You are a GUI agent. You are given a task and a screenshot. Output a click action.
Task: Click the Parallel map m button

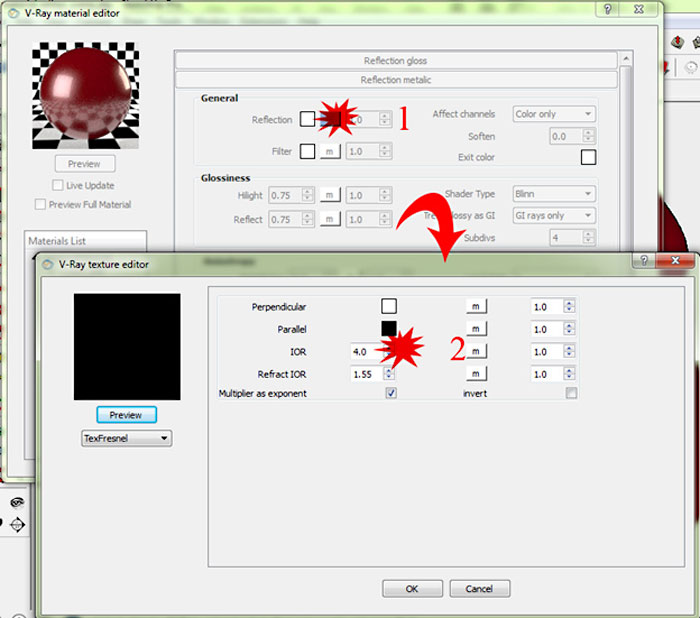(476, 329)
